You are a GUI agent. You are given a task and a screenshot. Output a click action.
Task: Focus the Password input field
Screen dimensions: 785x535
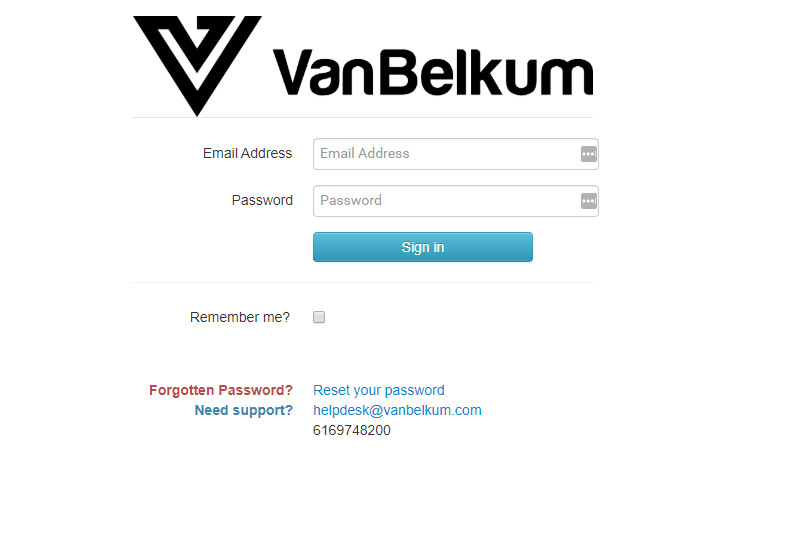tap(456, 201)
